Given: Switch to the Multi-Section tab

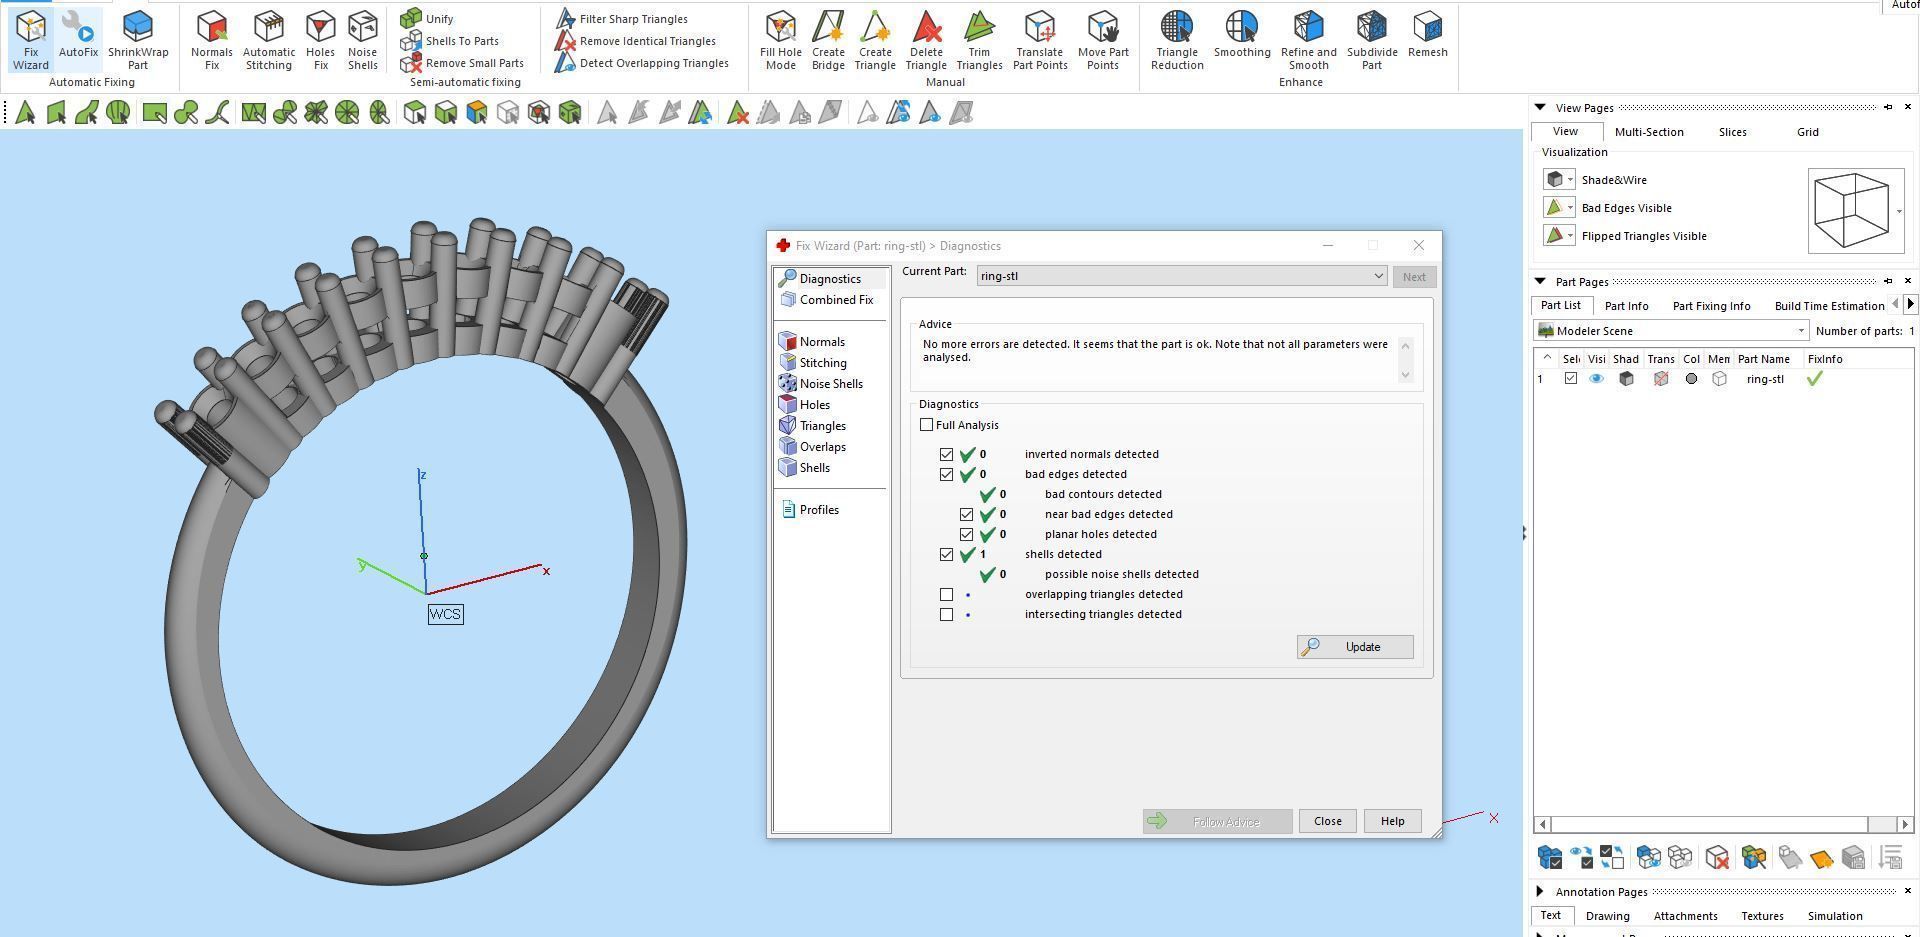Looking at the screenshot, I should (x=1649, y=132).
